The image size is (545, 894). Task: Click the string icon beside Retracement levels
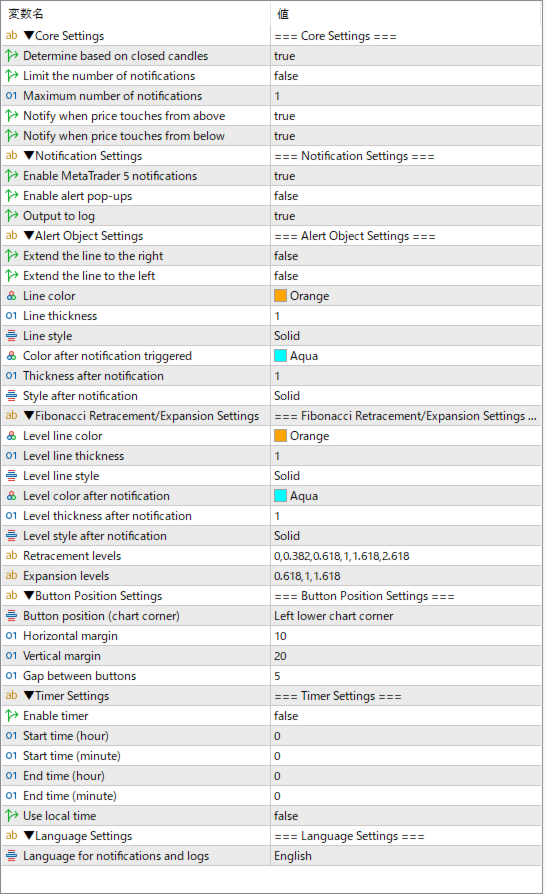[x=11, y=555]
